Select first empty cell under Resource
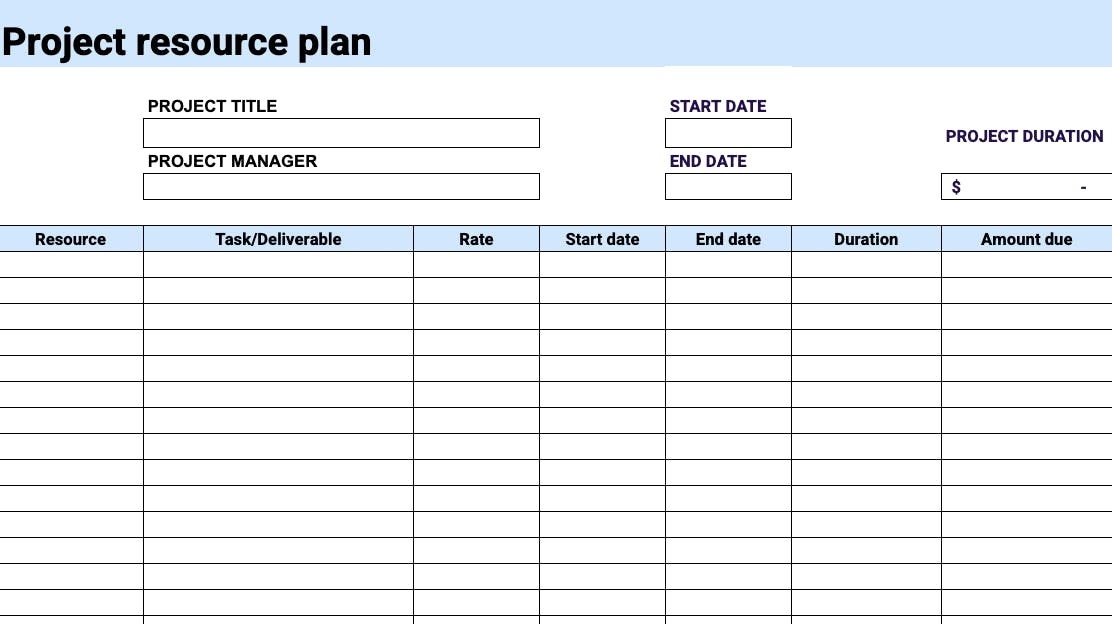The height and width of the screenshot is (624, 1112). [71, 264]
